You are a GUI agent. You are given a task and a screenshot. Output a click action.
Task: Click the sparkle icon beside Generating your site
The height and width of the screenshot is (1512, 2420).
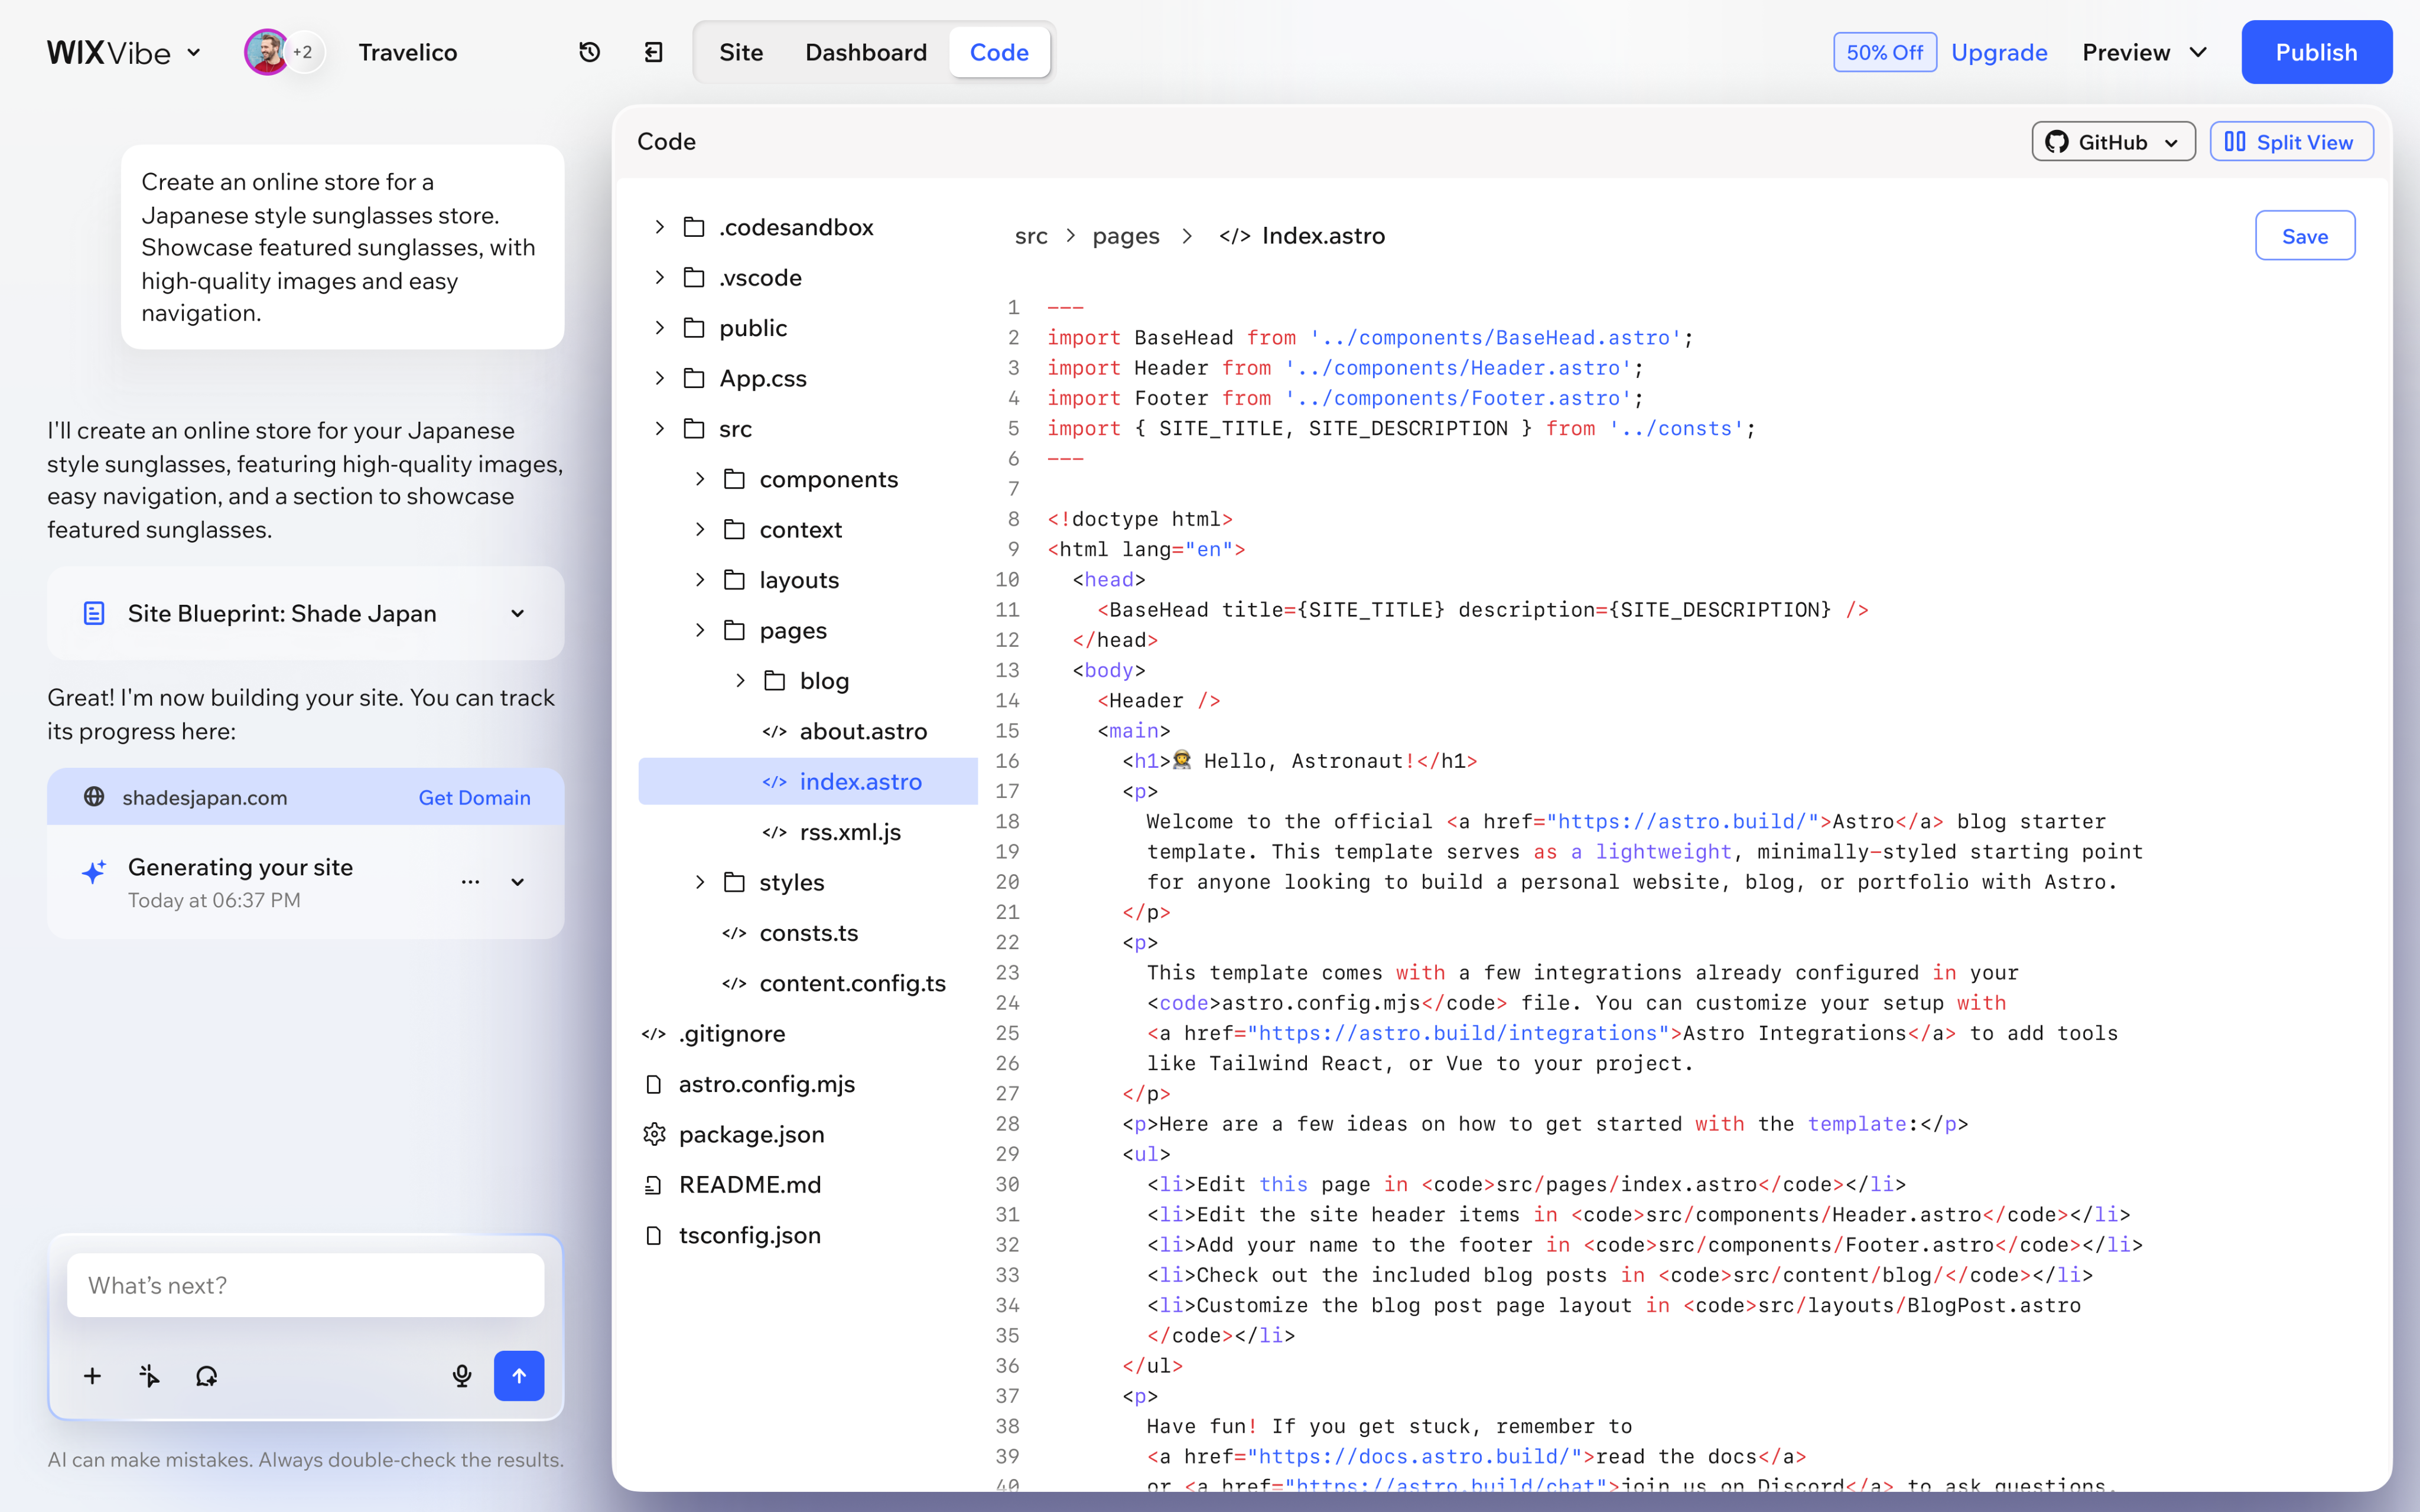94,871
